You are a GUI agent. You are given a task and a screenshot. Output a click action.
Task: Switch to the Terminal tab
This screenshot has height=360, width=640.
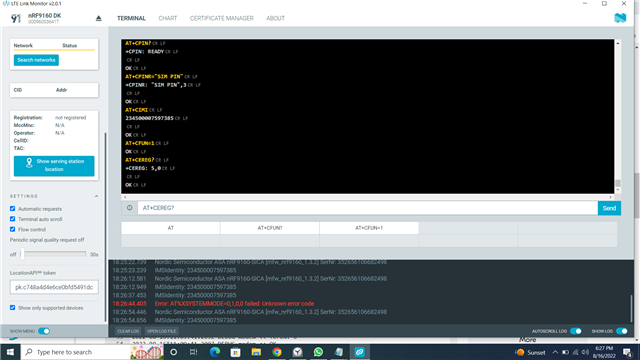tap(131, 18)
